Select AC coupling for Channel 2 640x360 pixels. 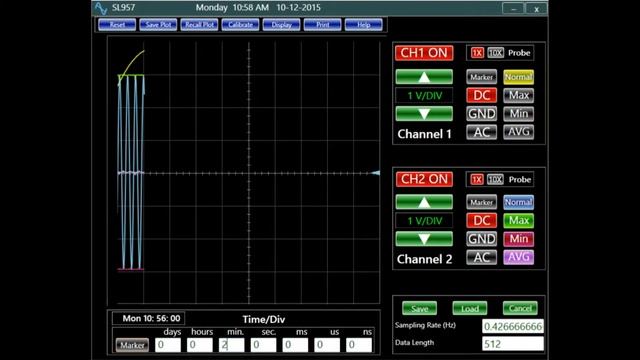click(482, 258)
